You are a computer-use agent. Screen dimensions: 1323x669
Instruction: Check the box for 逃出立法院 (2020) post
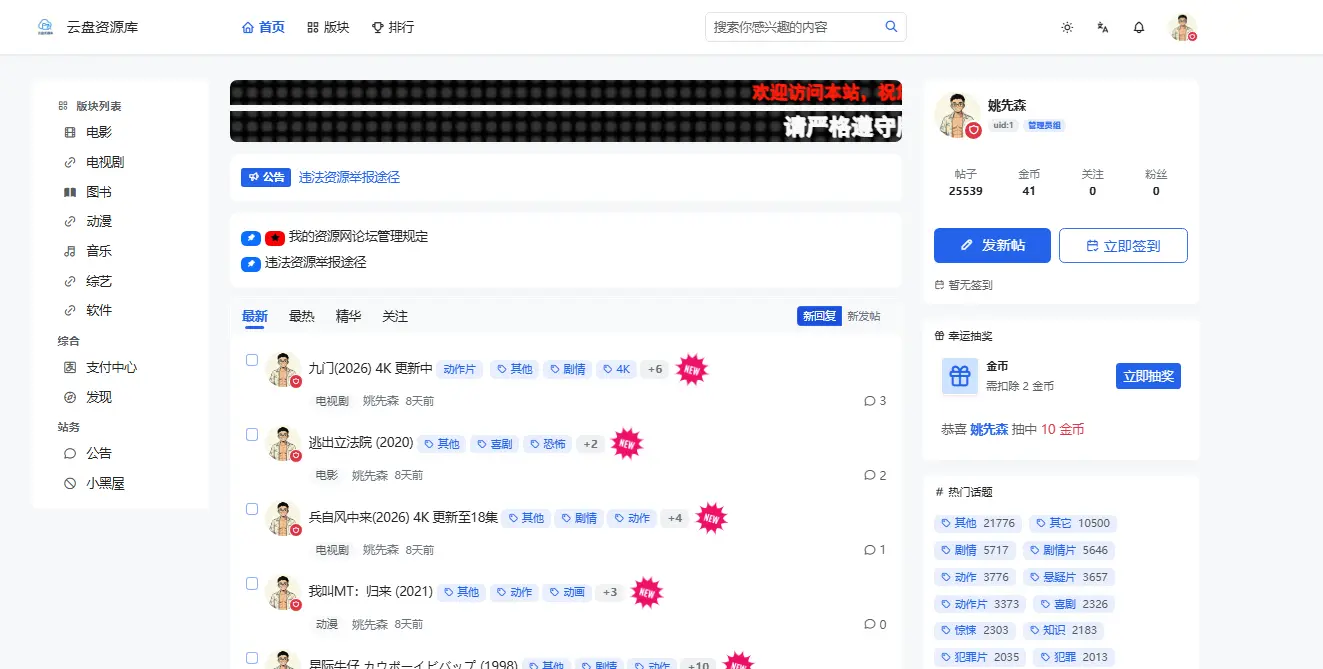pos(252,434)
